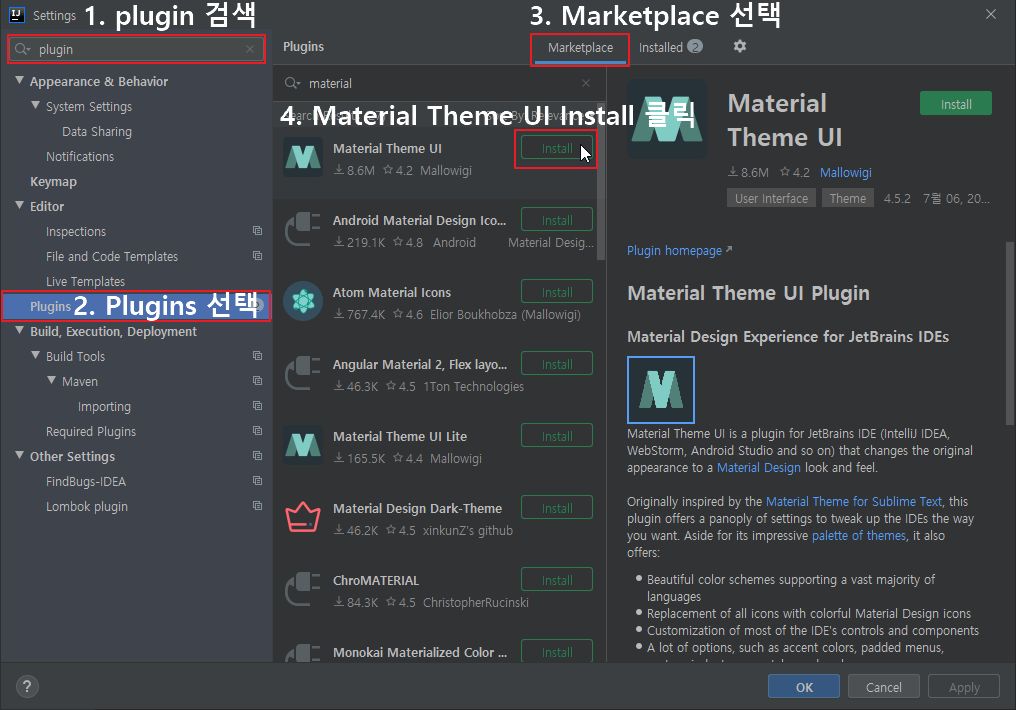
Task: Click the marketplace search magnifier icon
Action: [x=292, y=83]
